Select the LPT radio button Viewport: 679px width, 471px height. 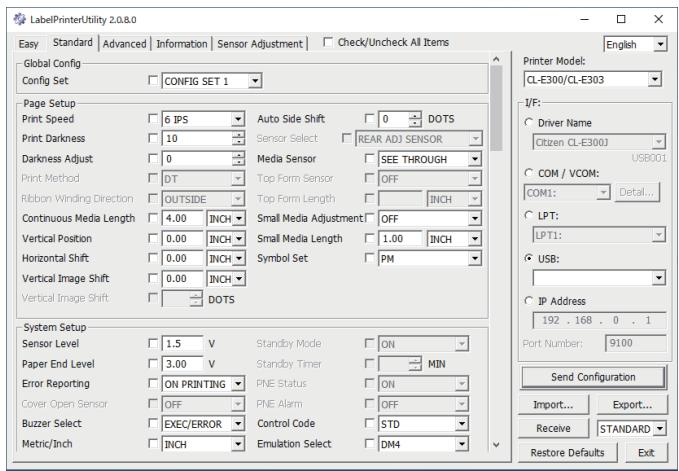(x=529, y=215)
